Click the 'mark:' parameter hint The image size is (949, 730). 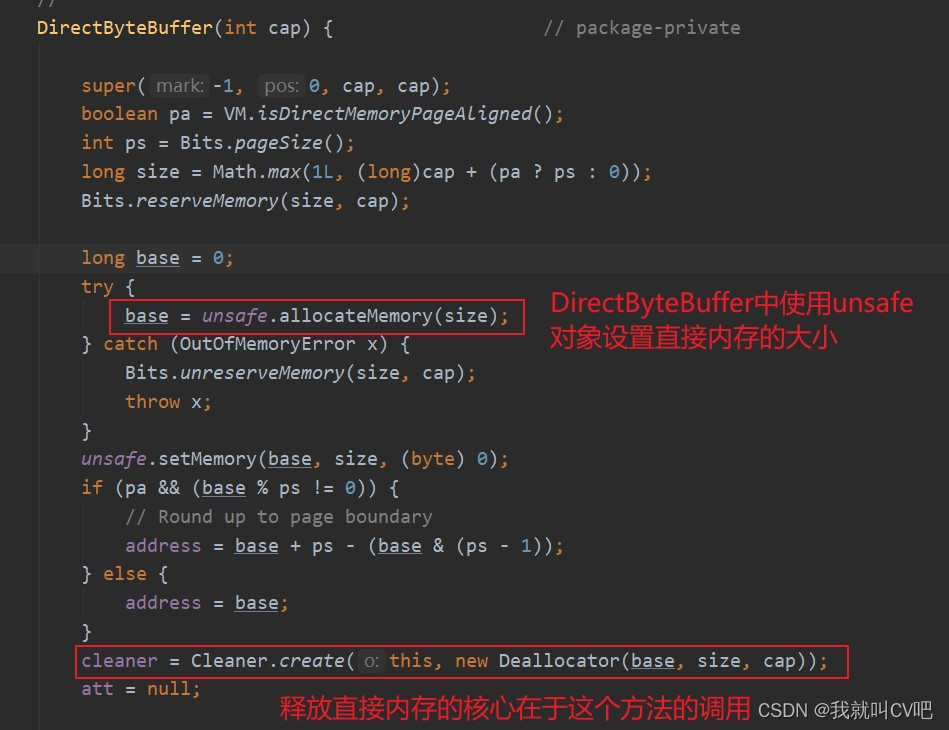pyautogui.click(x=180, y=86)
